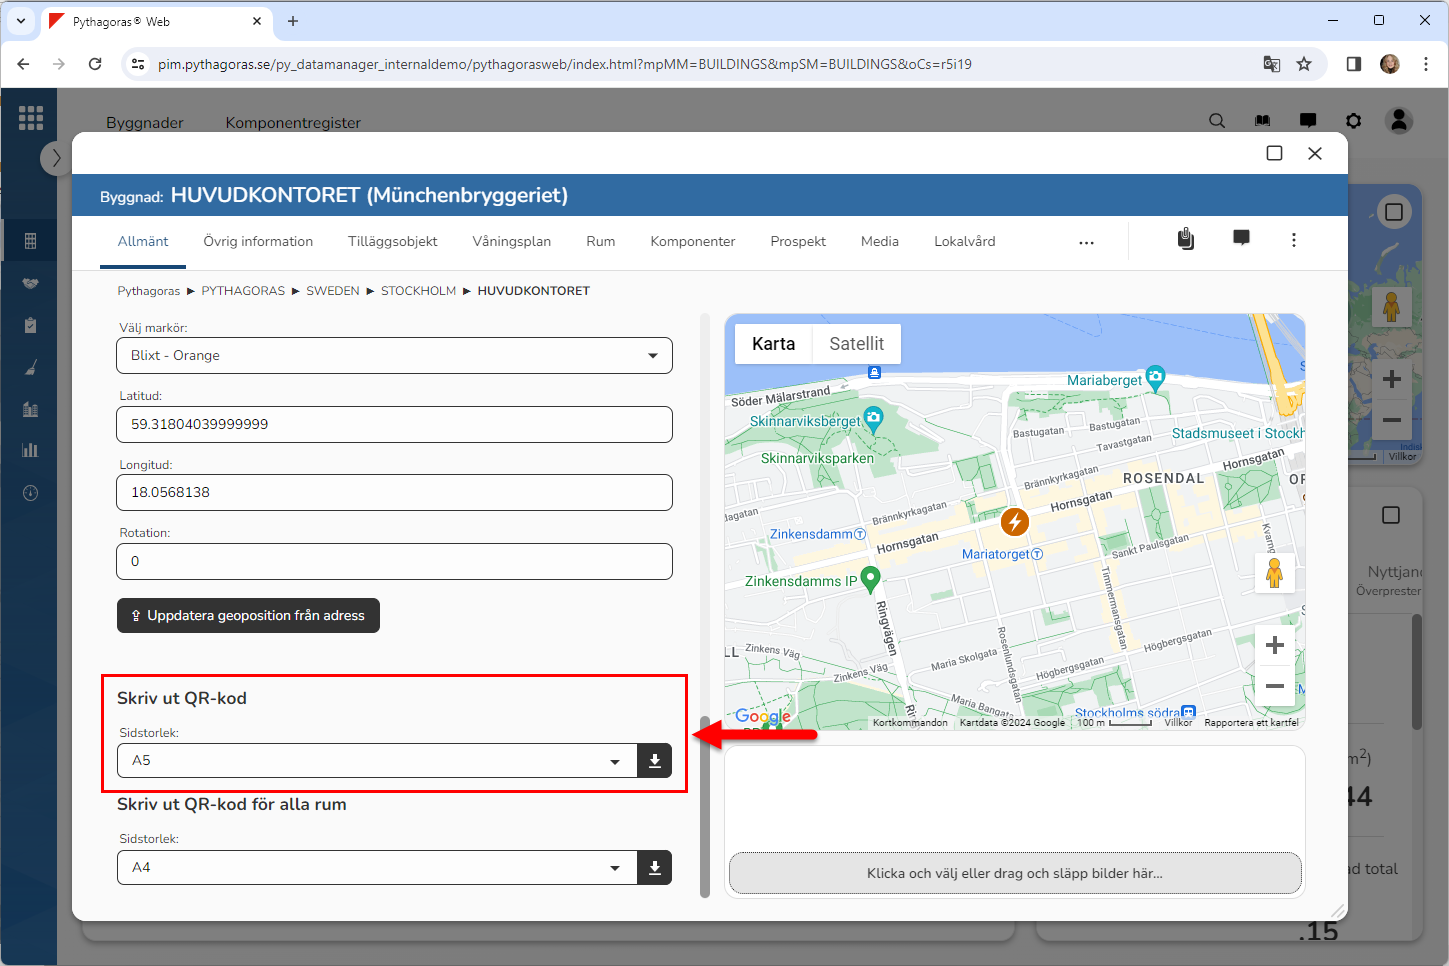Click the orange lightning map marker
Screen dimensions: 1449x966
pos(1014,521)
